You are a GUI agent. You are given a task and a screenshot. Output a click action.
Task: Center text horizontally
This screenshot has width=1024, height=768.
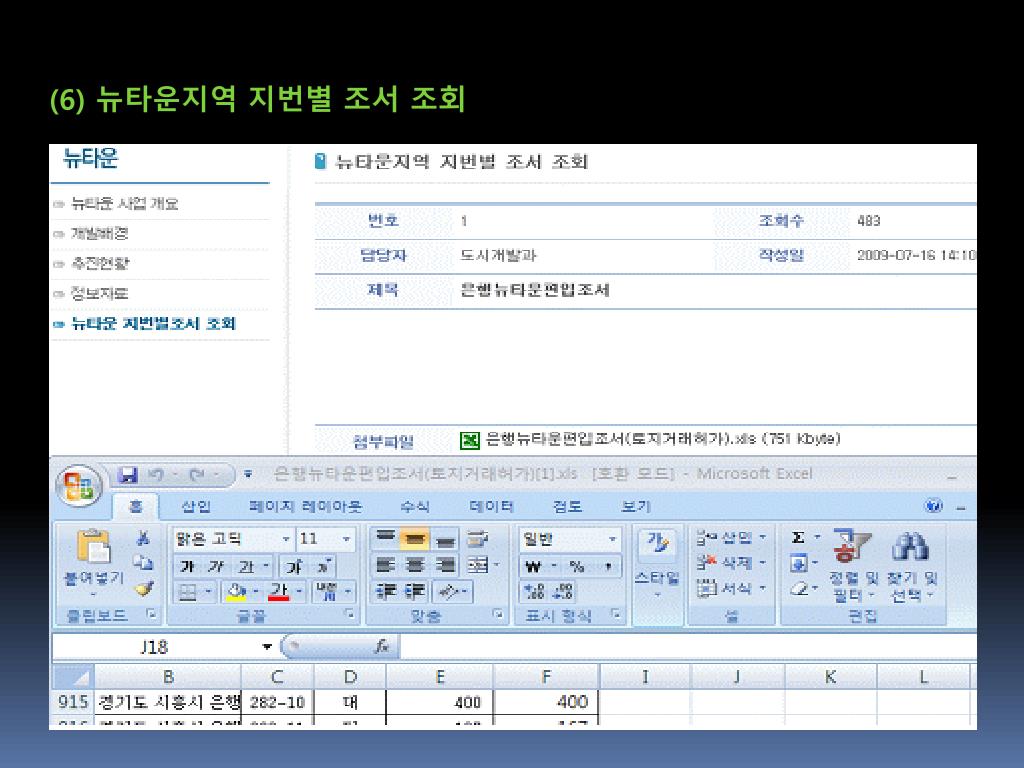[x=415, y=565]
